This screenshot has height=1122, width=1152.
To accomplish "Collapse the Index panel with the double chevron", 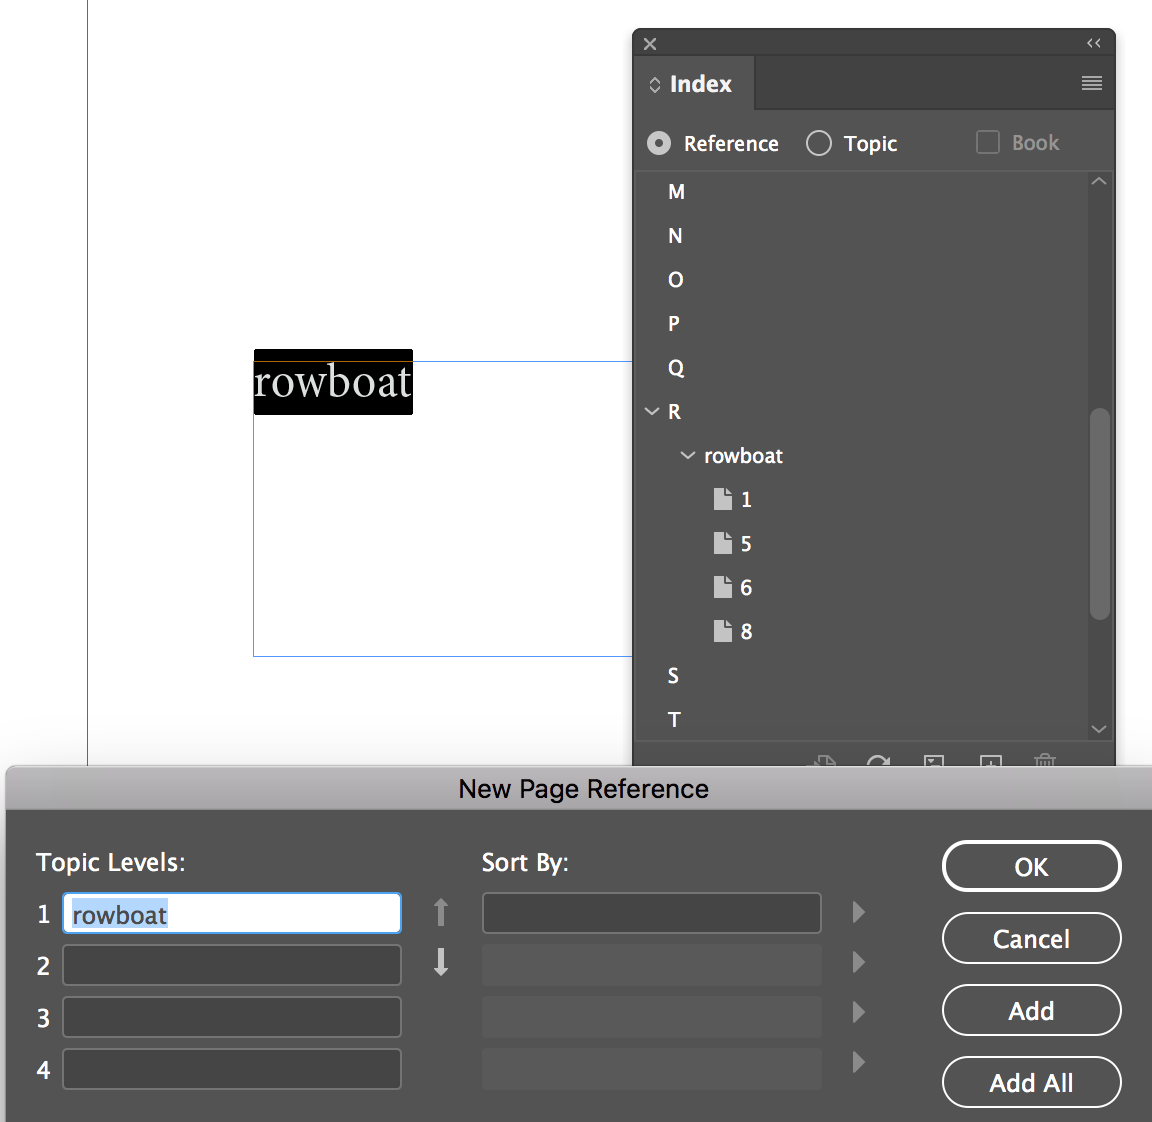I will click(x=1093, y=42).
